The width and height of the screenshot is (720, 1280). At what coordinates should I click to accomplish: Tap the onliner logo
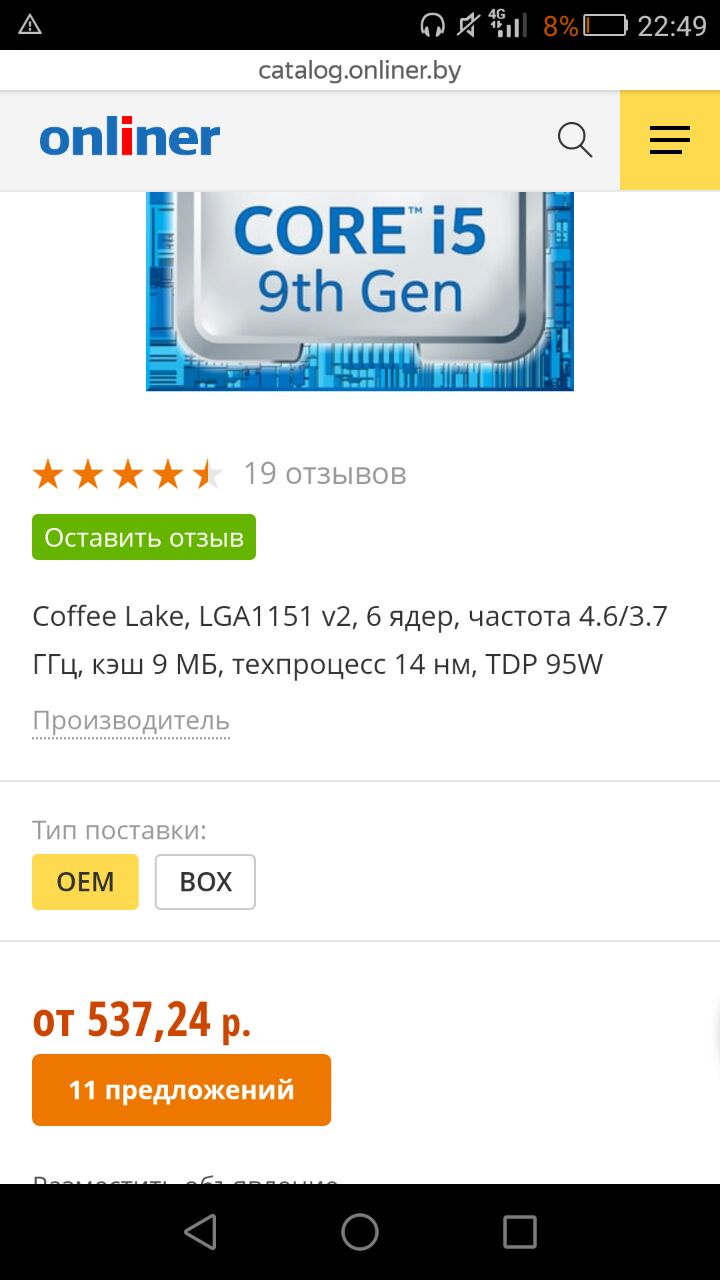pyautogui.click(x=129, y=138)
